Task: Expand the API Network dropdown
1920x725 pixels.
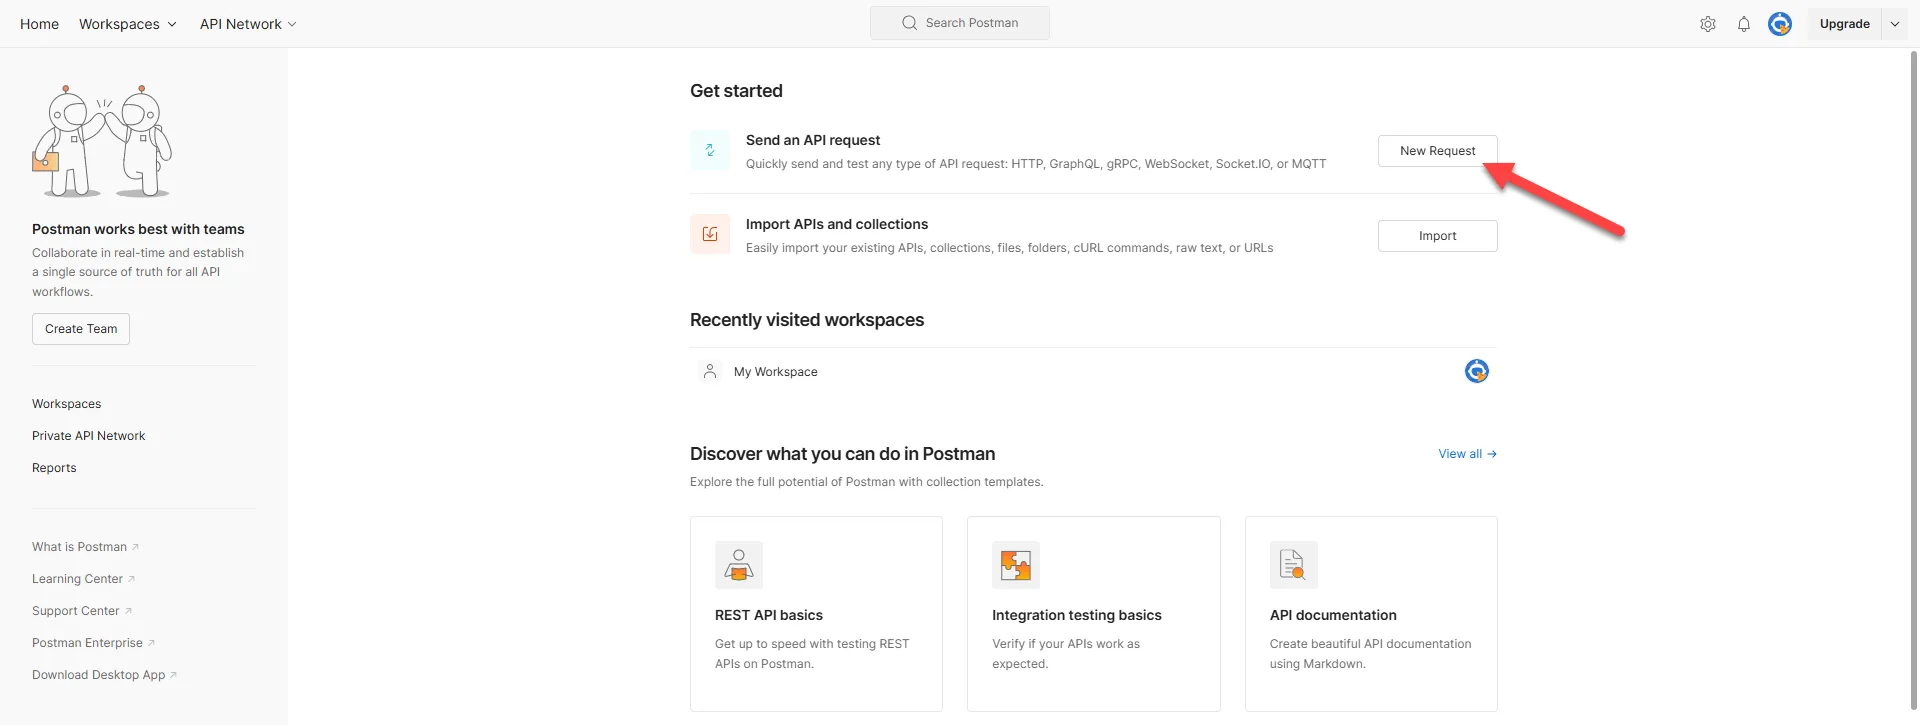Action: 248,24
